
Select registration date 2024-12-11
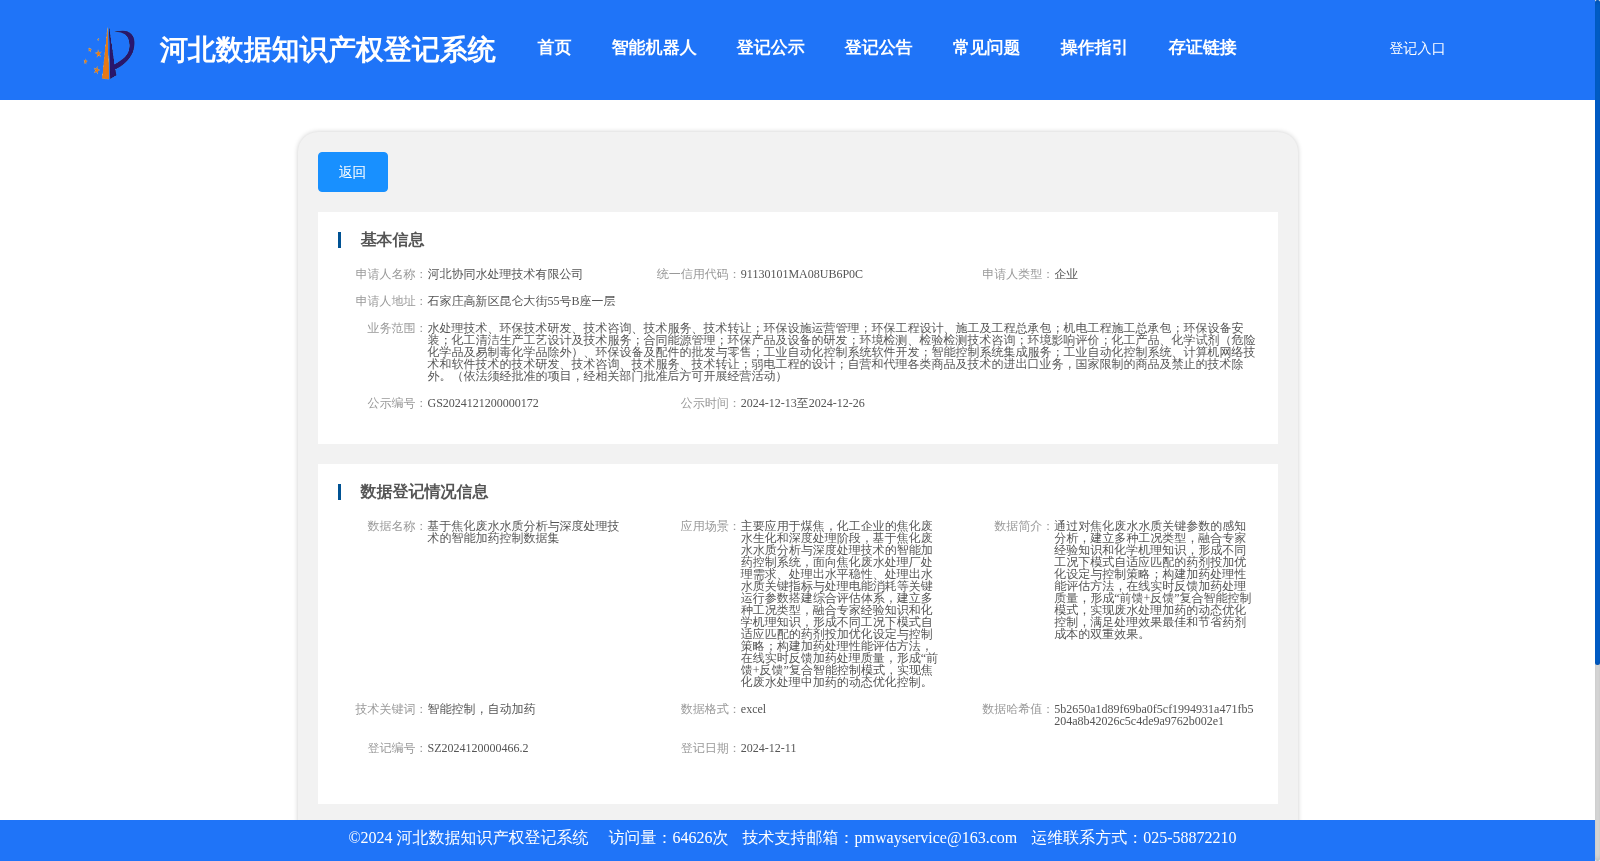768,748
